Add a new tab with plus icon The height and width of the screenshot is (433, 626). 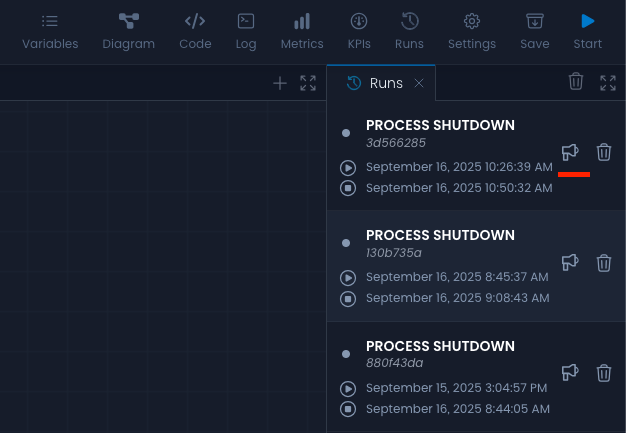(280, 83)
